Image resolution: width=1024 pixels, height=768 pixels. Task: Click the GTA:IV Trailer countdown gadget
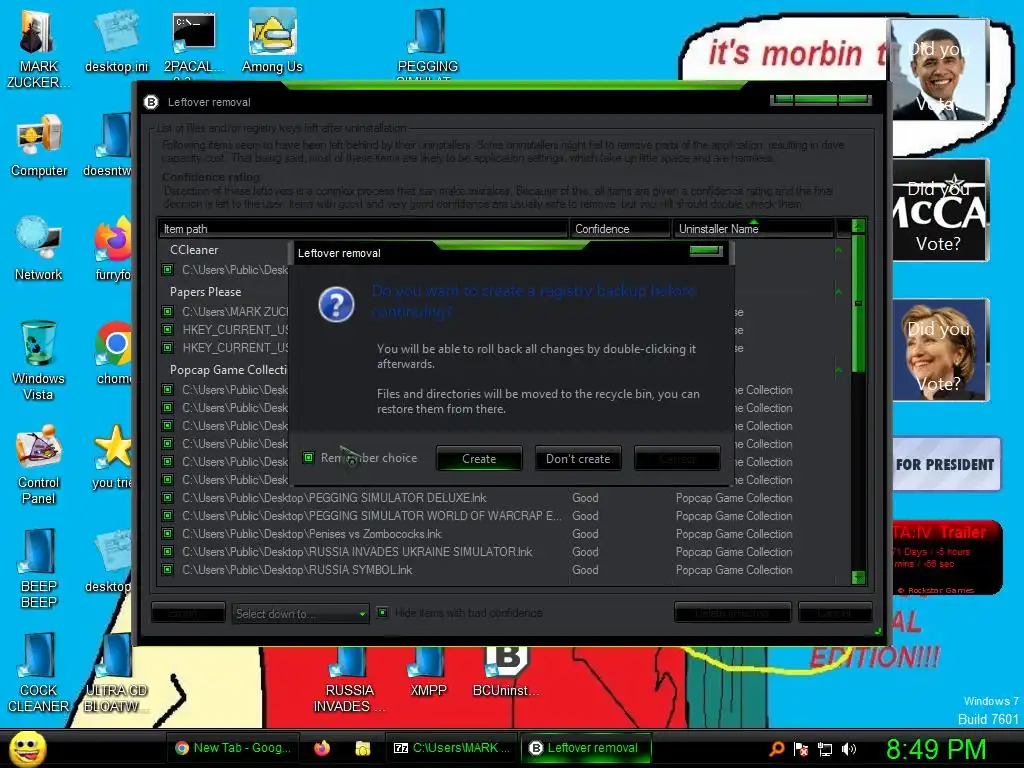[x=947, y=557]
